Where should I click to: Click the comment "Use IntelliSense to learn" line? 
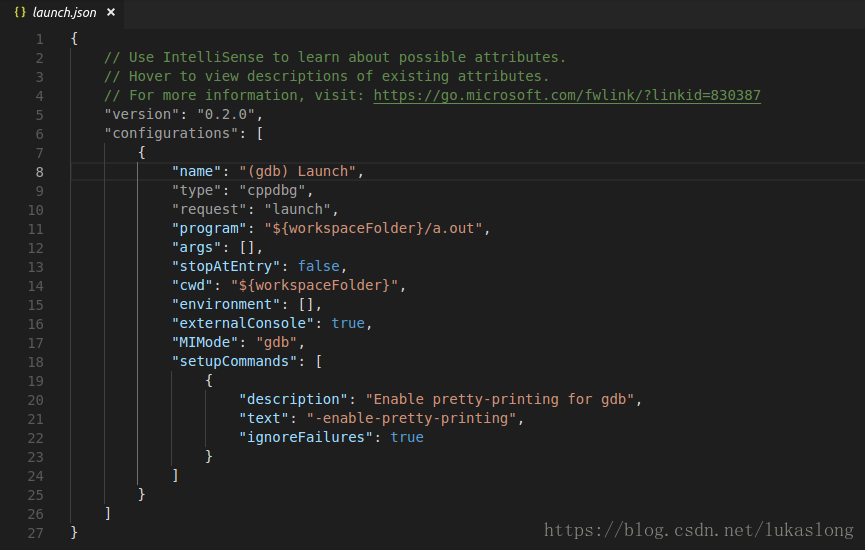(335, 57)
